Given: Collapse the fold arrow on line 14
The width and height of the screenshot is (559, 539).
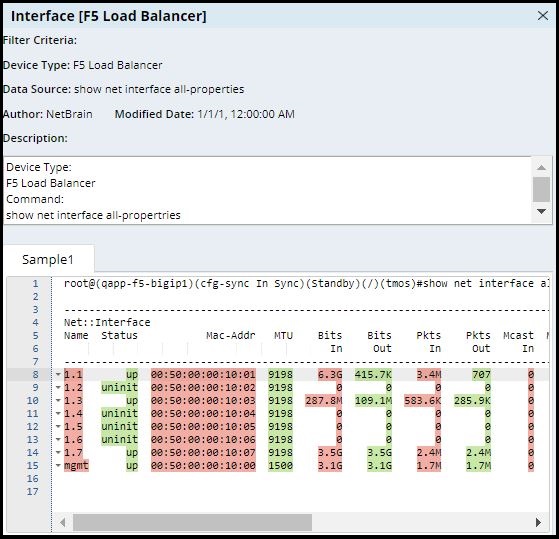Looking at the screenshot, I should point(58,452).
